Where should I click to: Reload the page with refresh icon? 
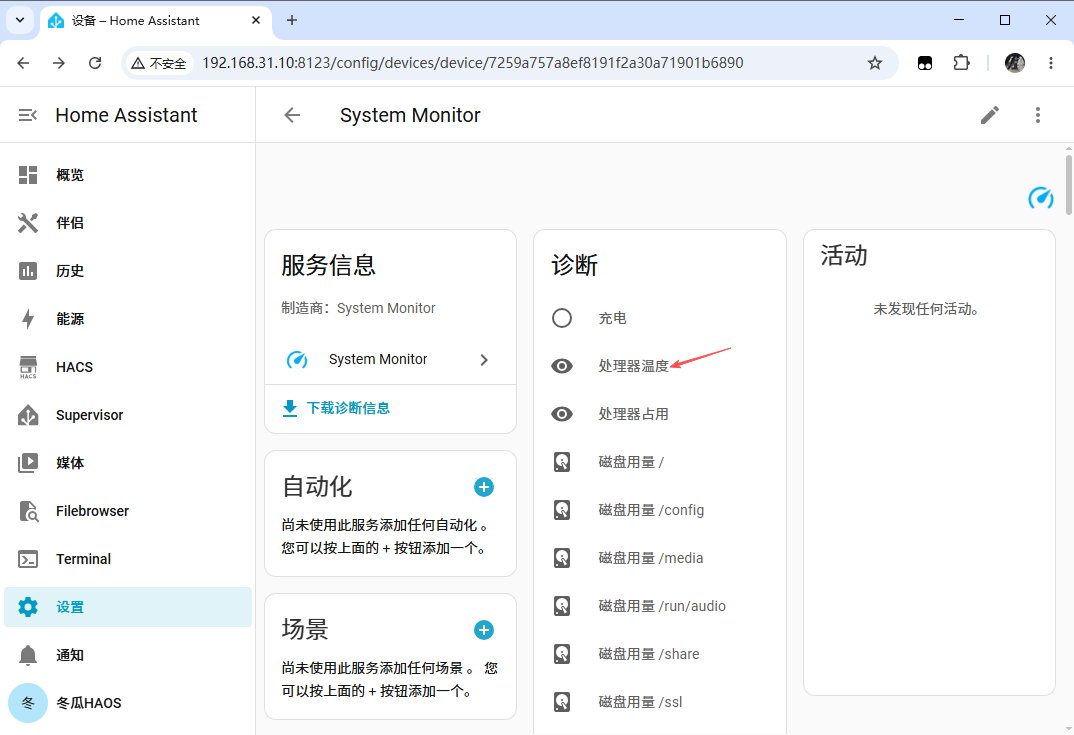[x=95, y=63]
